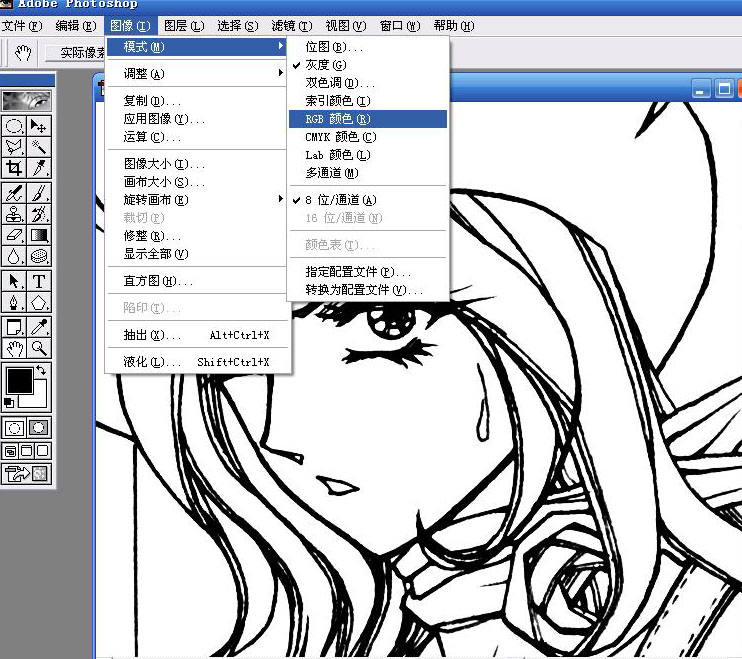Viewport: 742px width, 659px height.
Task: Select the Polygon shape tool
Action: click(39, 302)
